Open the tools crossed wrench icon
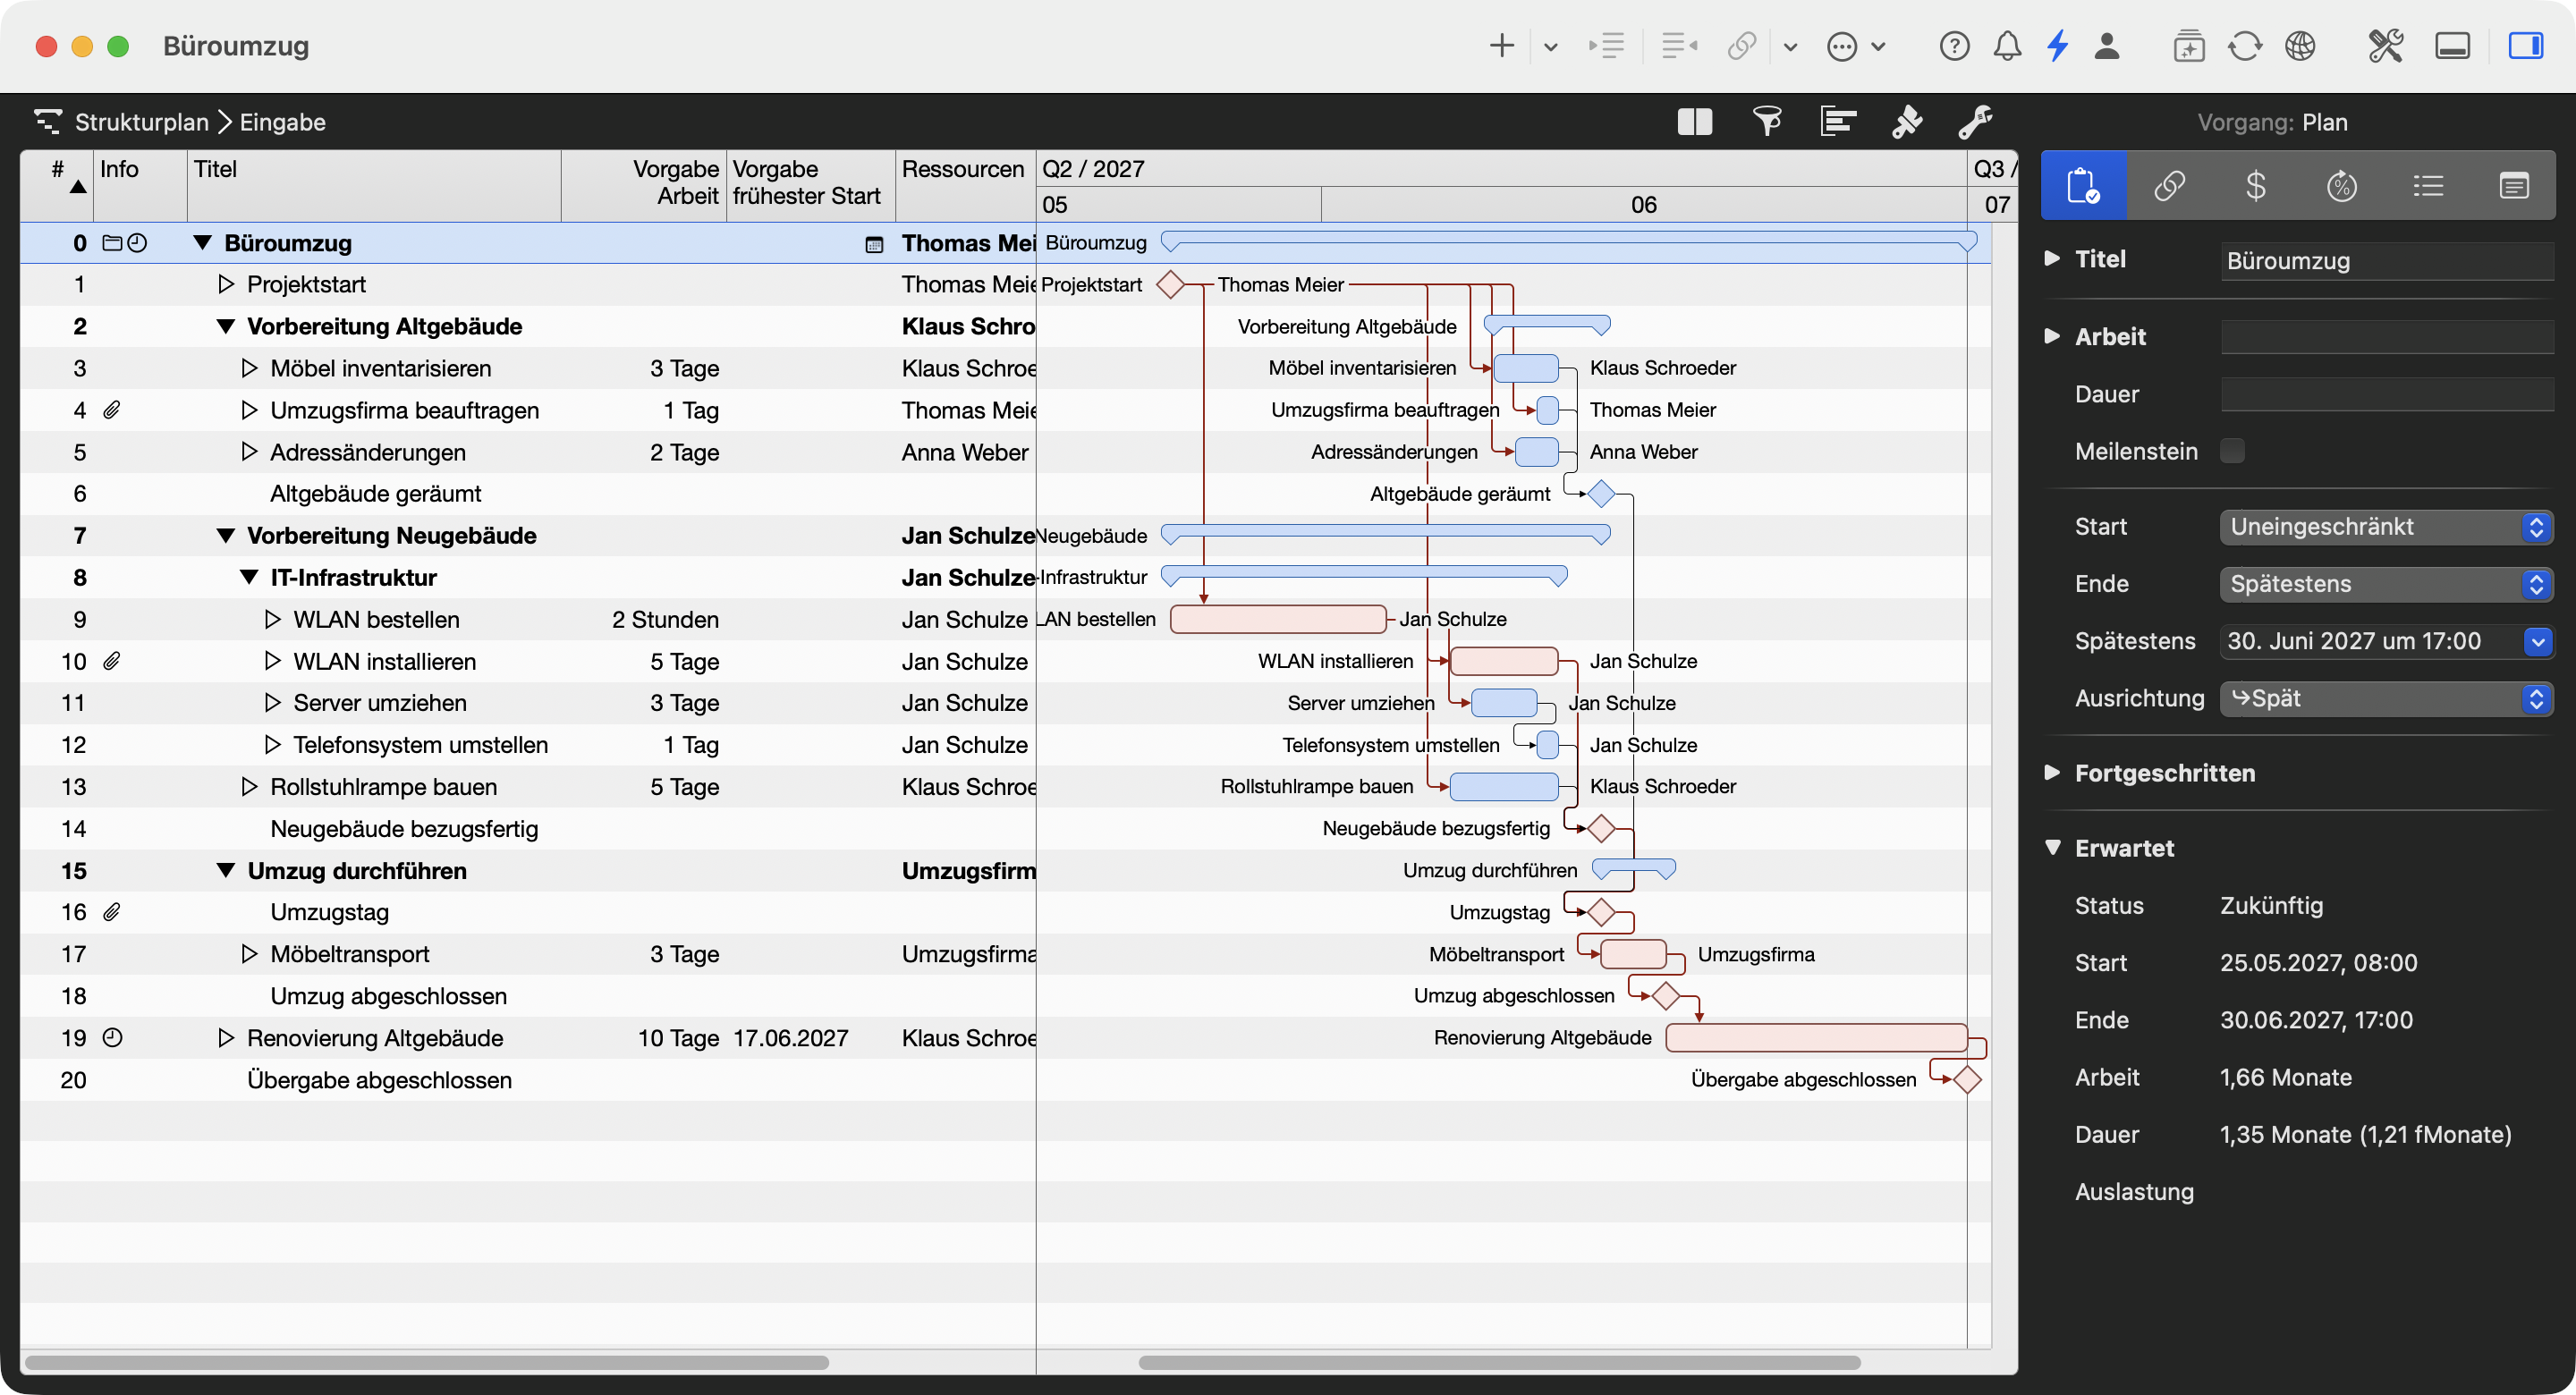The height and width of the screenshot is (1395, 2576). coord(2385,46)
